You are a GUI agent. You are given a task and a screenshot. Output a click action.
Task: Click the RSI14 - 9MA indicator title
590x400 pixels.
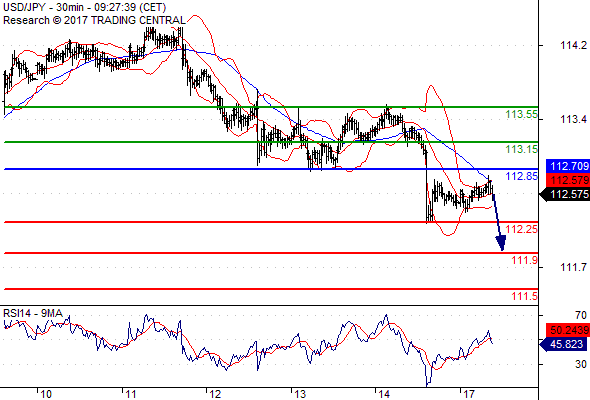coord(33,313)
